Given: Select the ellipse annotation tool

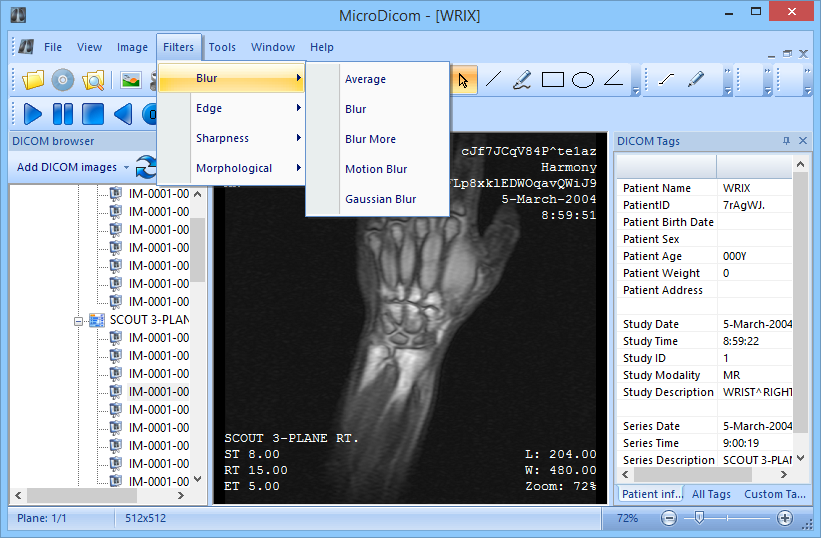Looking at the screenshot, I should (583, 80).
